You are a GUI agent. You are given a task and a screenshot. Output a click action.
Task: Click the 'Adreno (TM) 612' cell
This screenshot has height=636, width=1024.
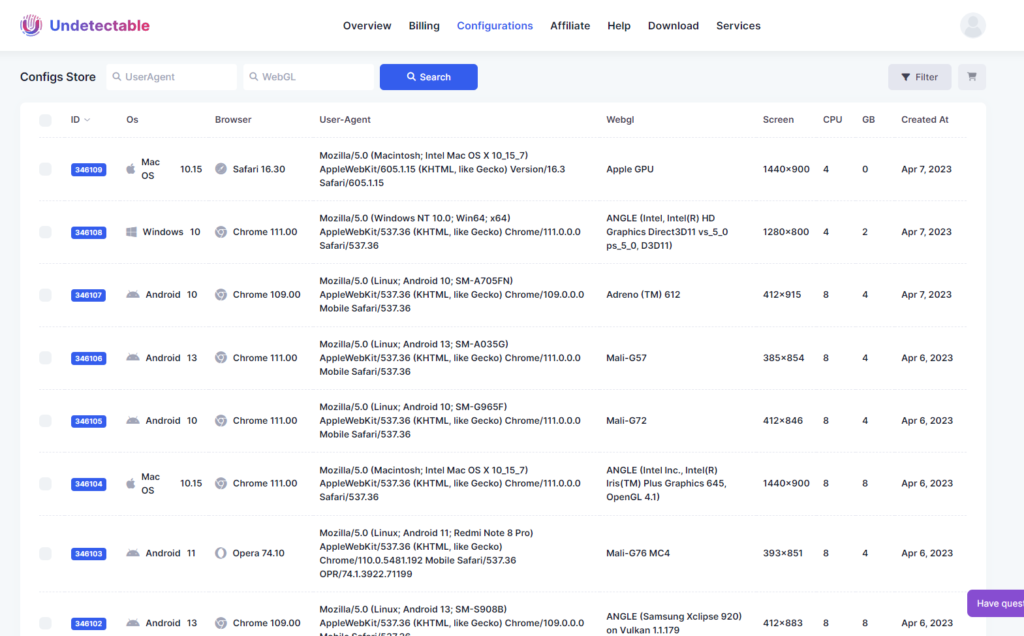643,294
